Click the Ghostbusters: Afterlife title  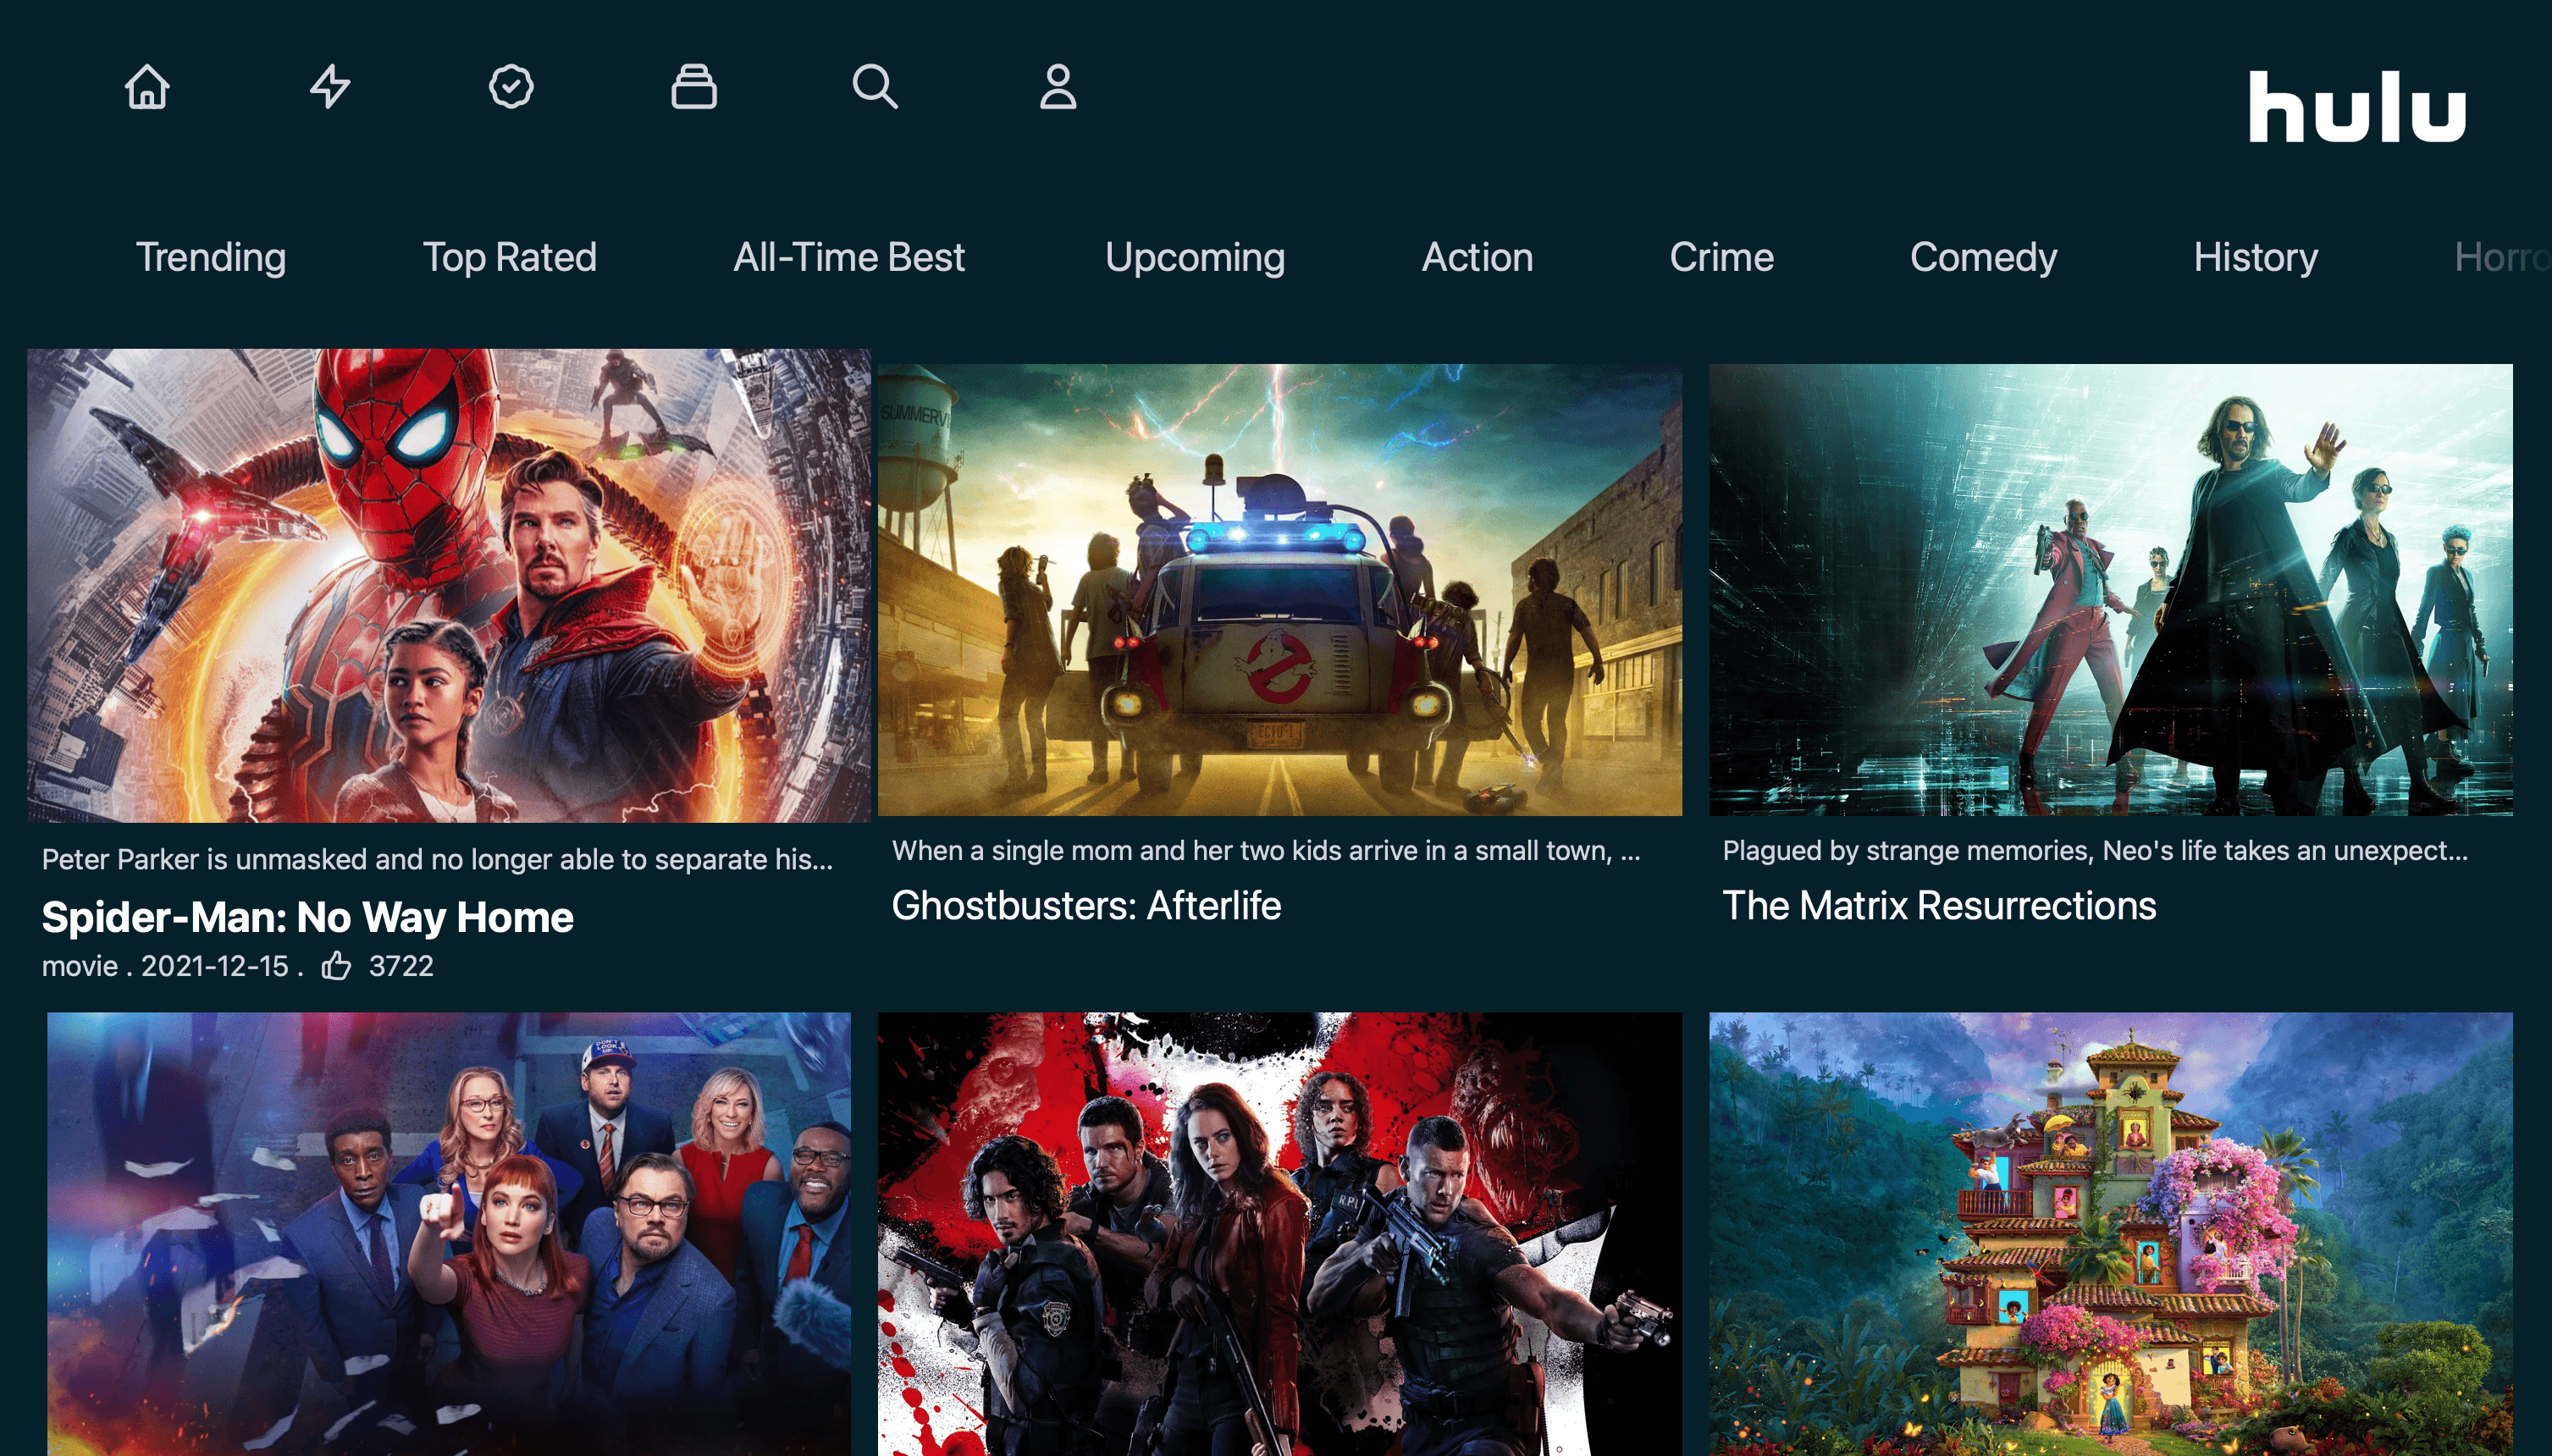point(1086,905)
